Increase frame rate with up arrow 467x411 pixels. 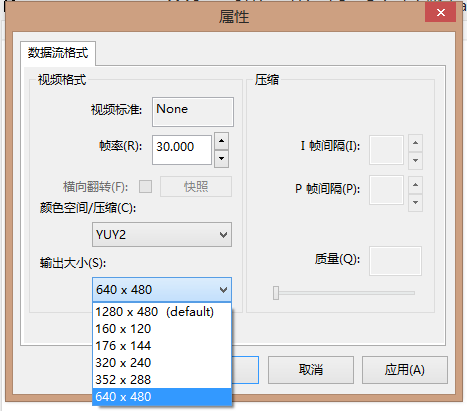point(221,141)
